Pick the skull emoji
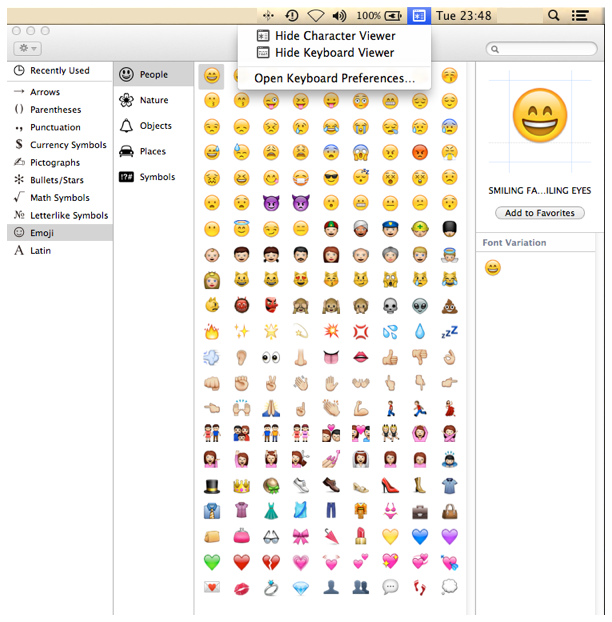Image resolution: width=612 pixels, height=622 pixels. 390,305
